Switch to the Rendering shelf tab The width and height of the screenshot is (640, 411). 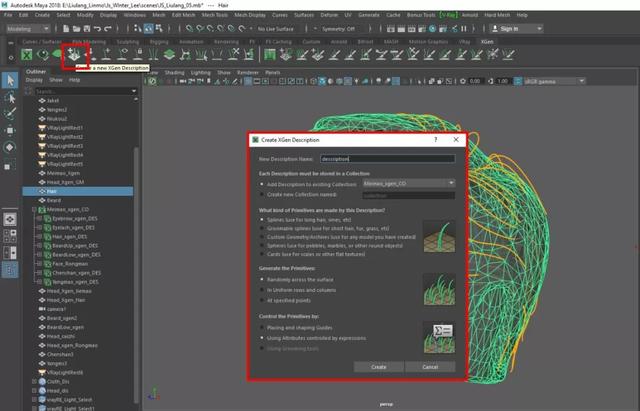(x=226, y=42)
